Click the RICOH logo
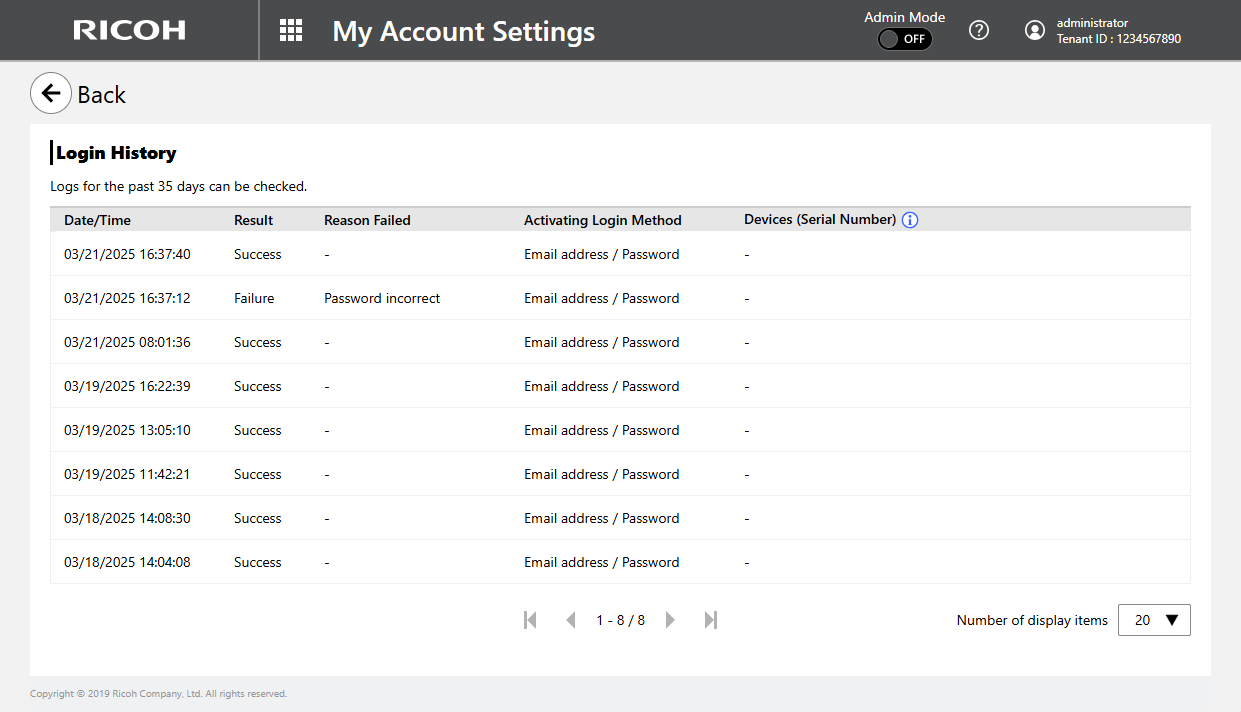 [129, 30]
